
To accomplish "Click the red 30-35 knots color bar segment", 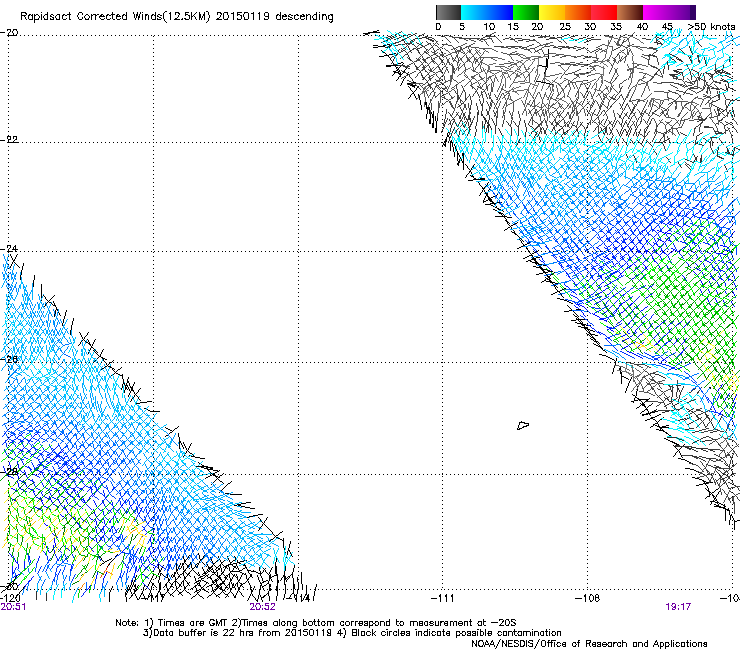I will [604, 12].
